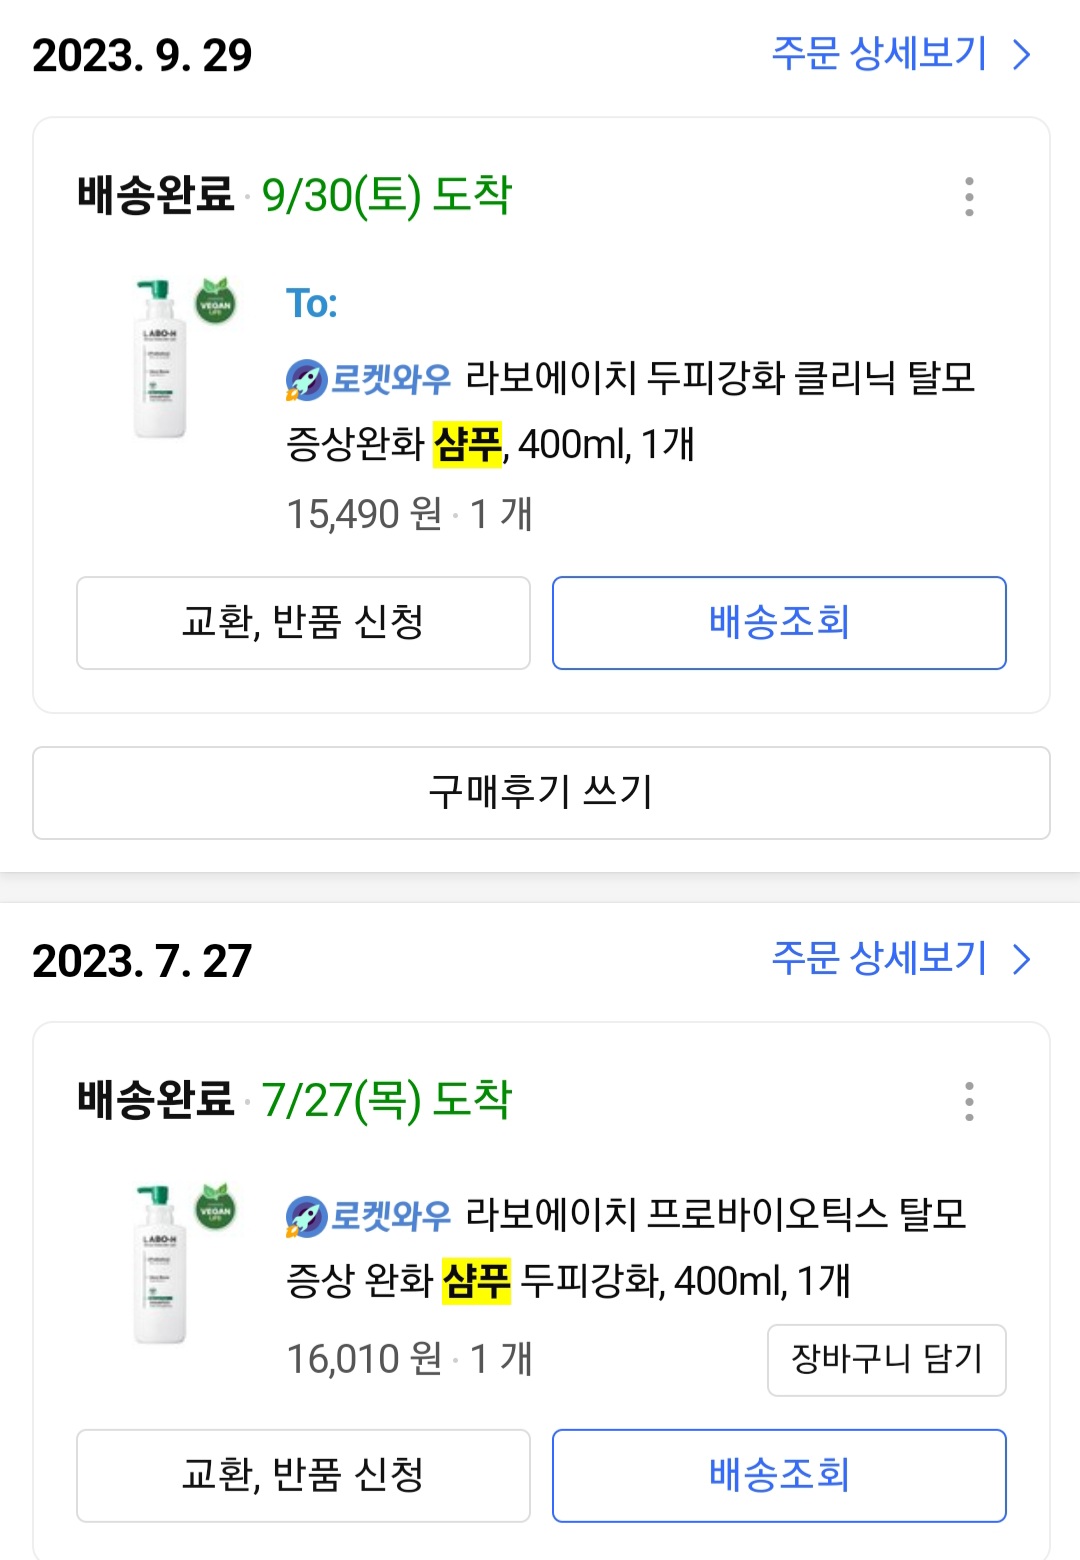Expand 주문 상세보기 chevron for 2023. 7. 27
The width and height of the screenshot is (1080, 1560).
point(1021,960)
